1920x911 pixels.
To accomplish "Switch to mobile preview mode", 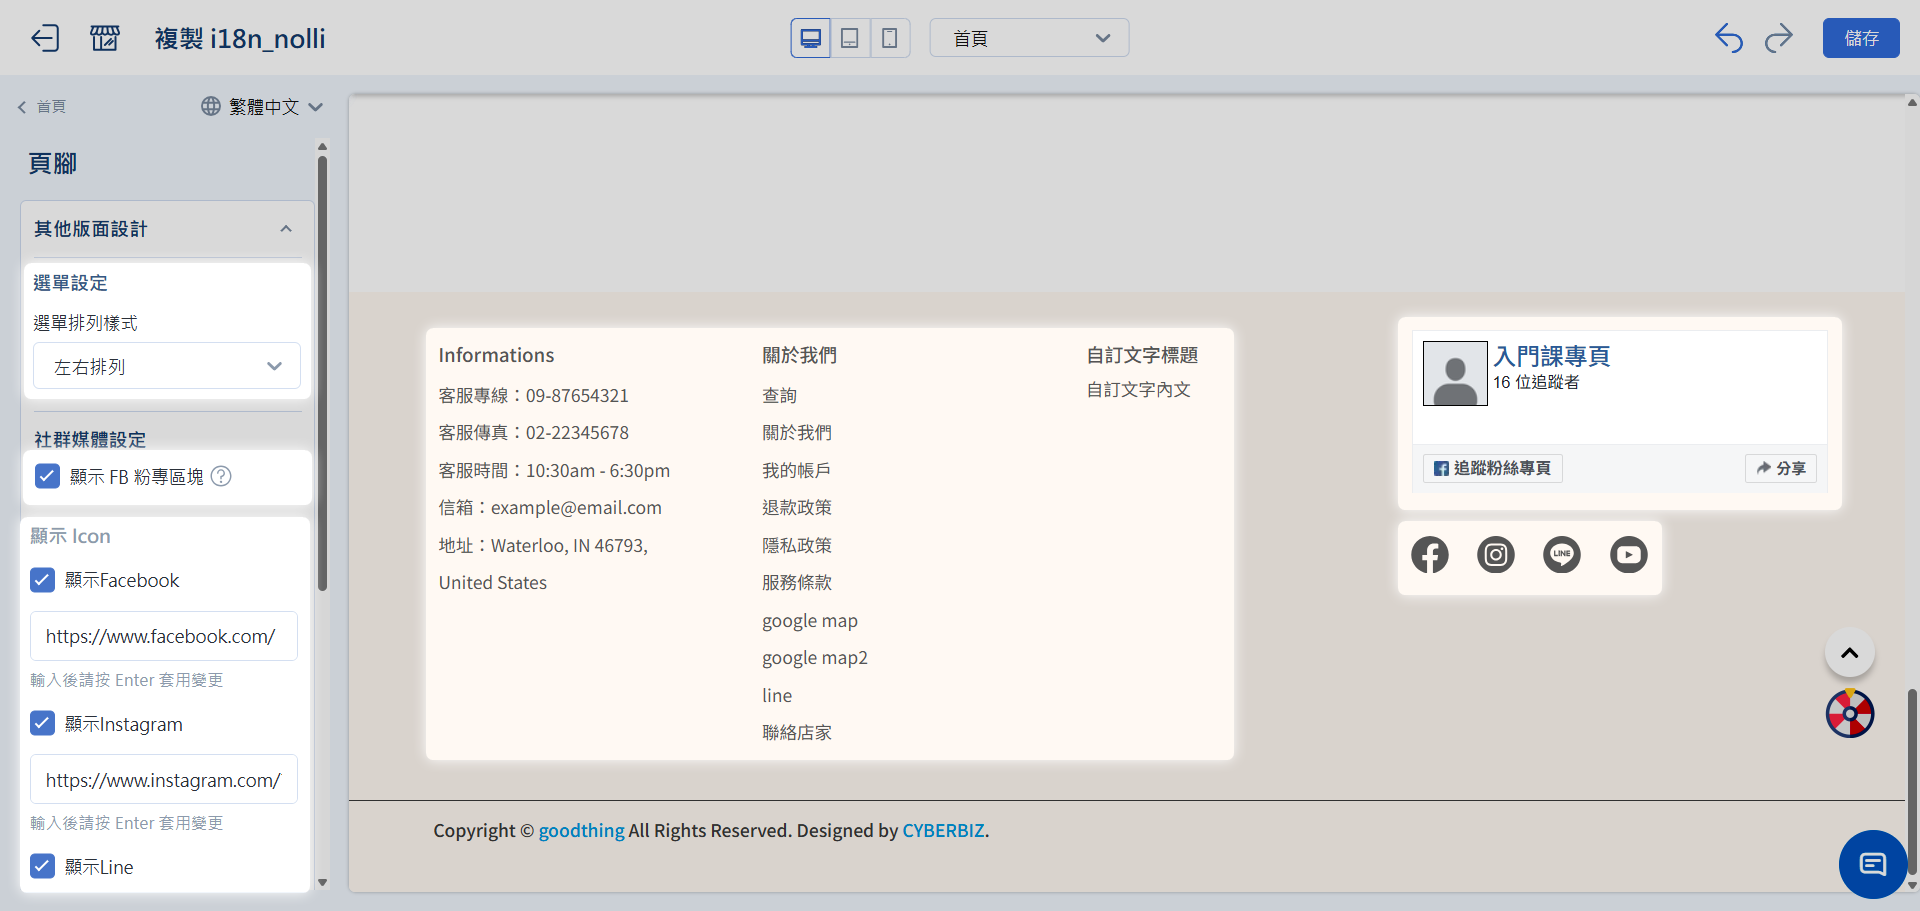I will [x=889, y=38].
